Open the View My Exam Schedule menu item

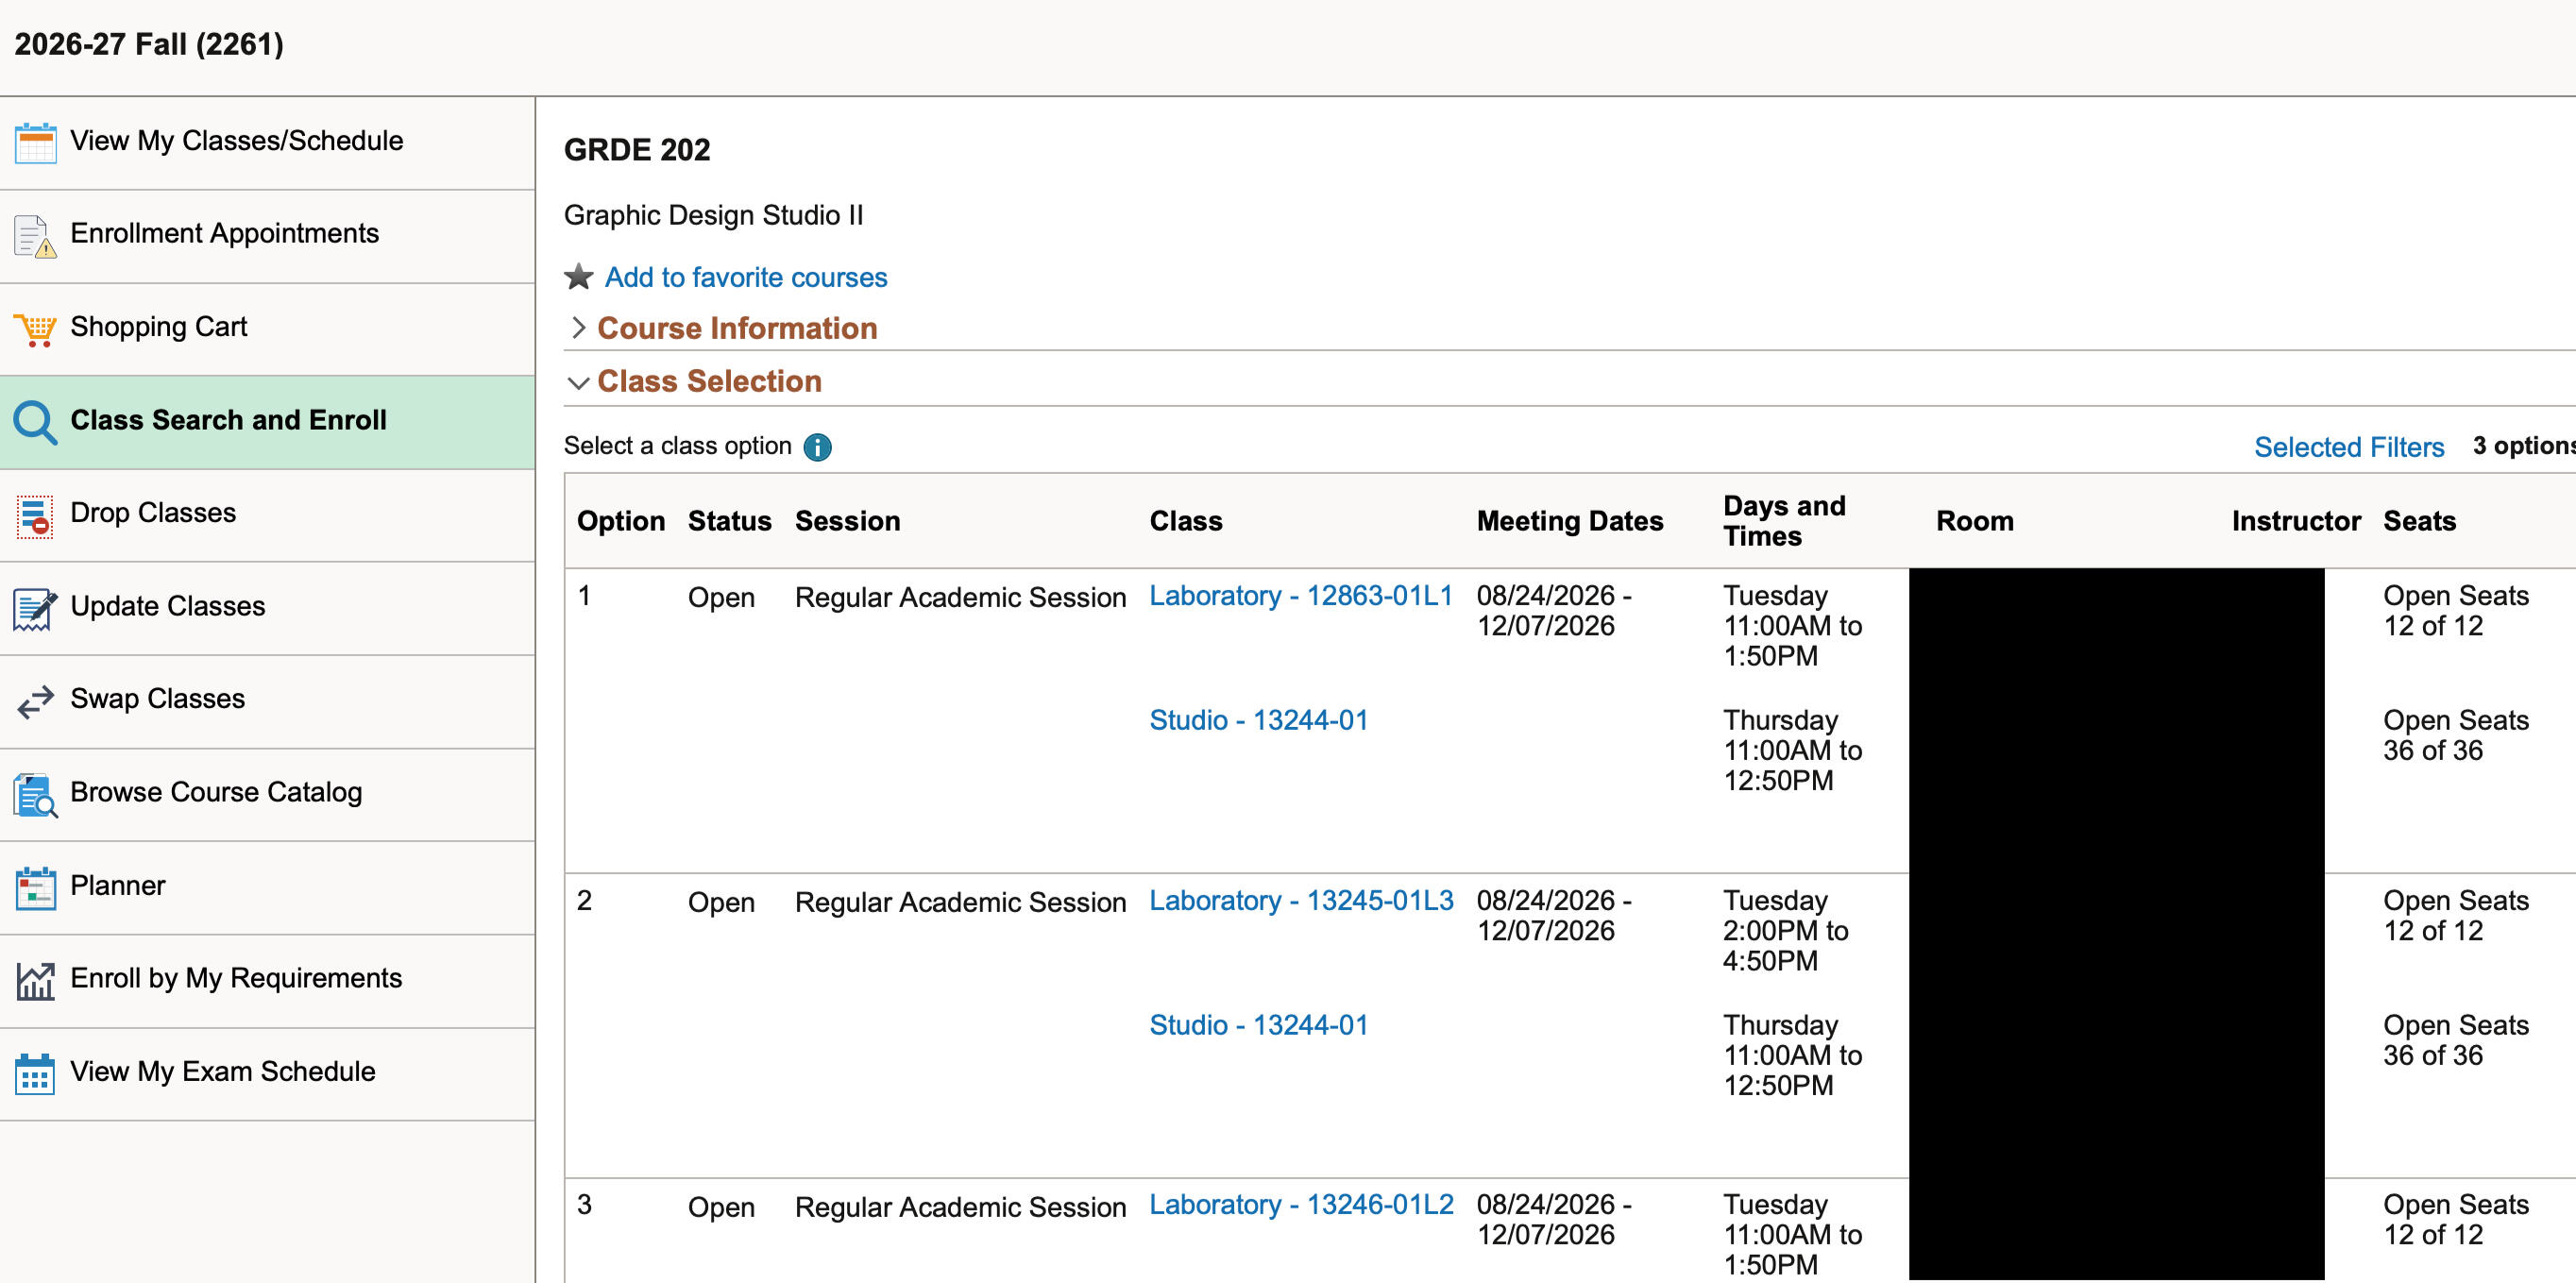222,1071
